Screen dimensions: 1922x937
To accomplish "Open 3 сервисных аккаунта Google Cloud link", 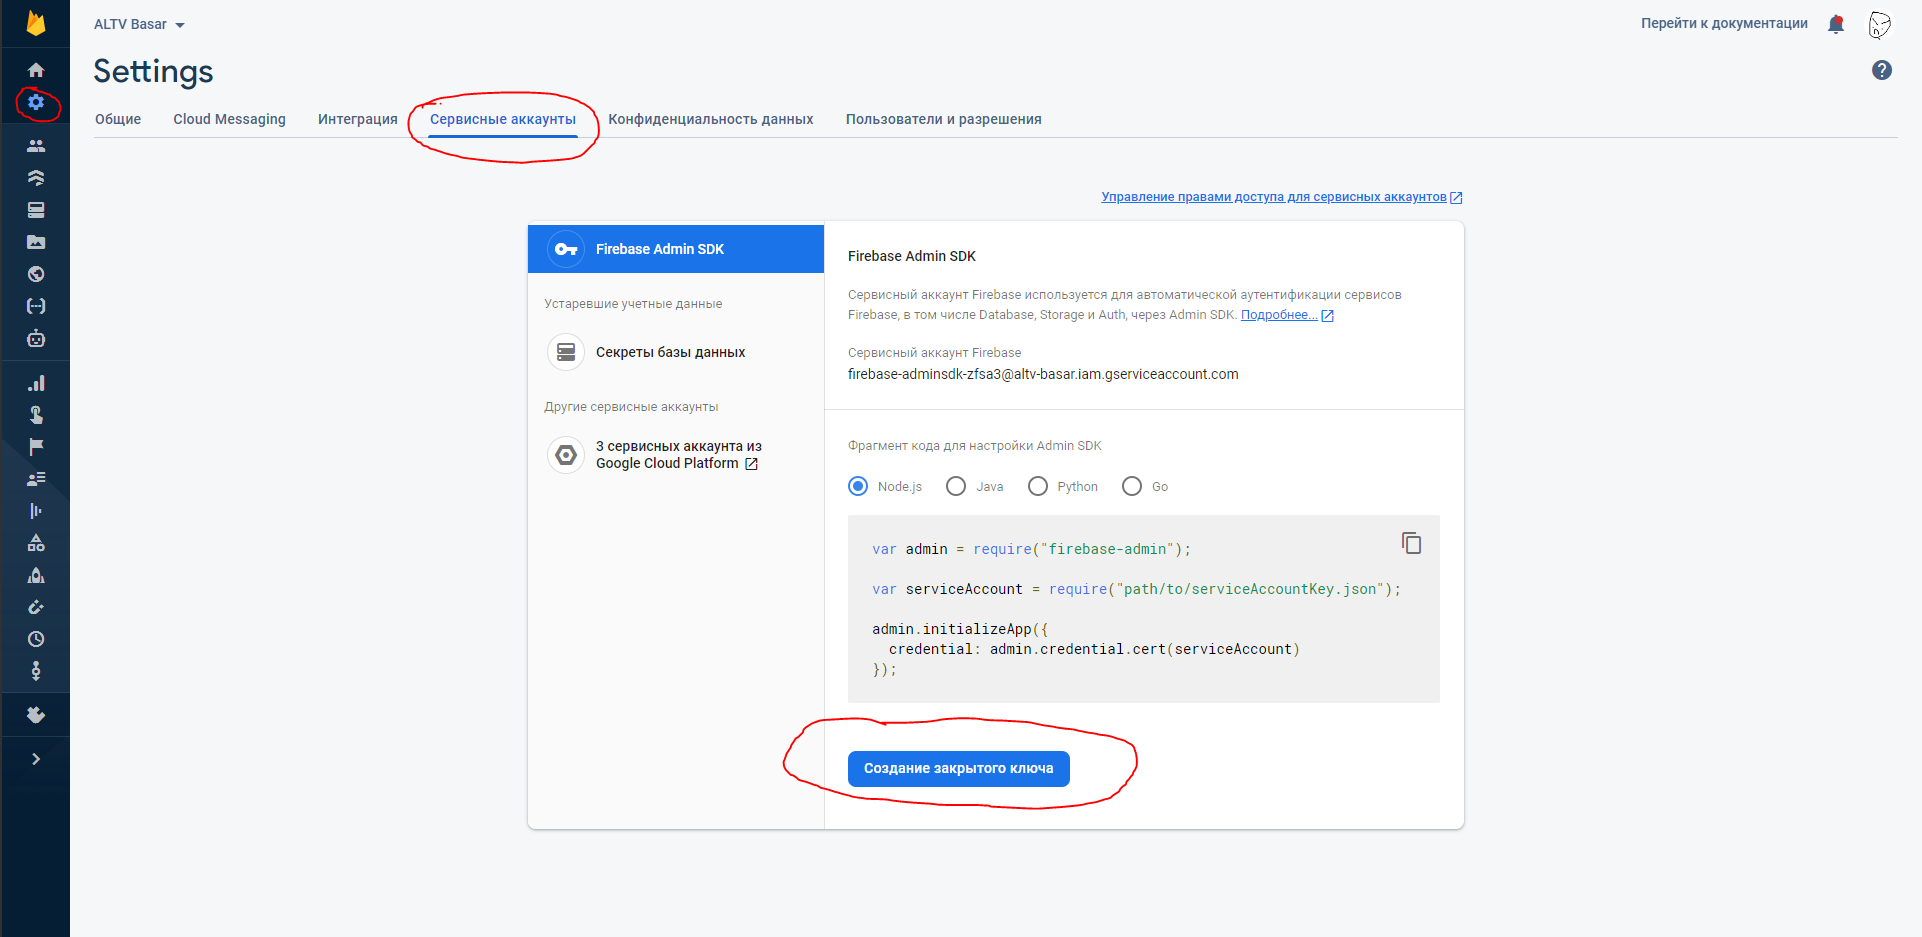I will pyautogui.click(x=676, y=455).
